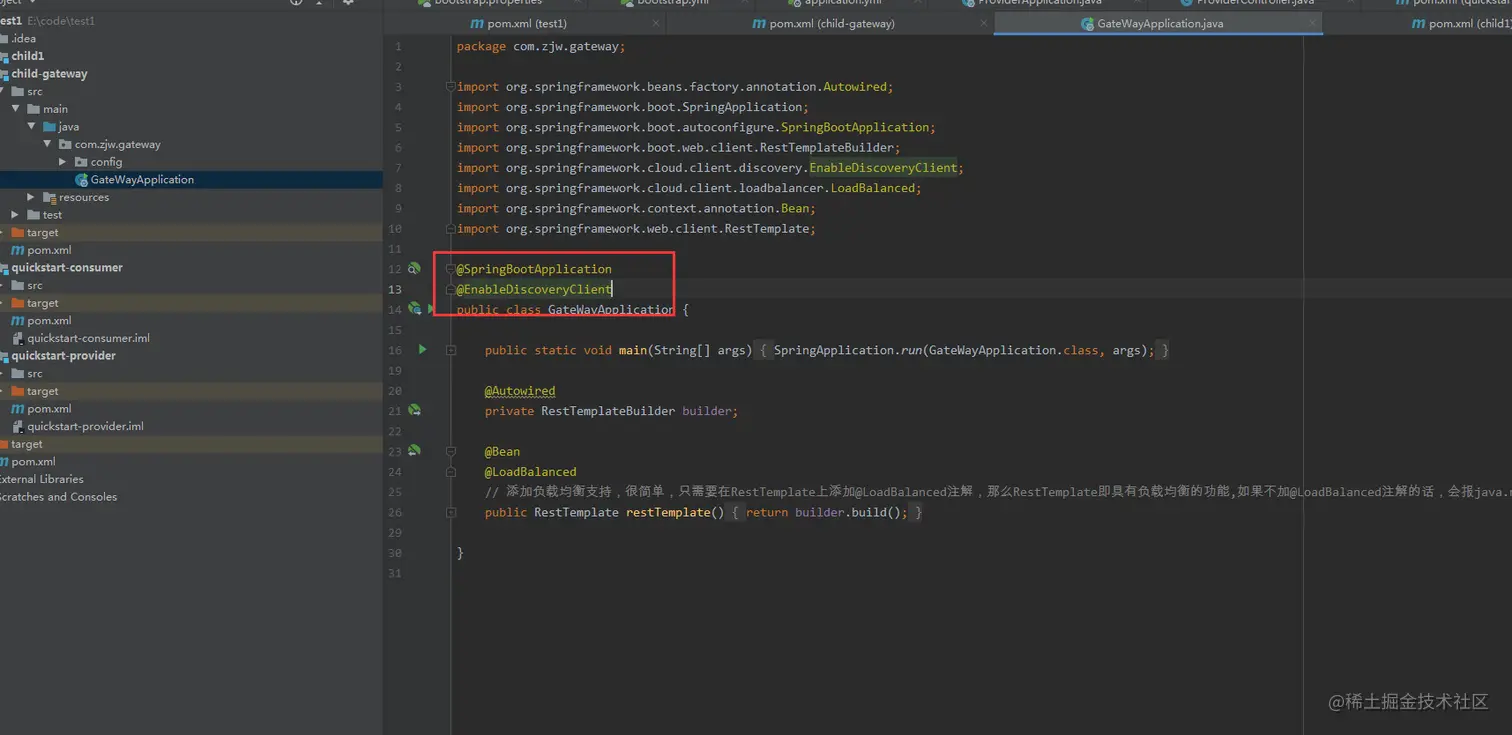Click the 'builder' field on line 21
This screenshot has width=1512, height=735.
pyautogui.click(x=706, y=411)
